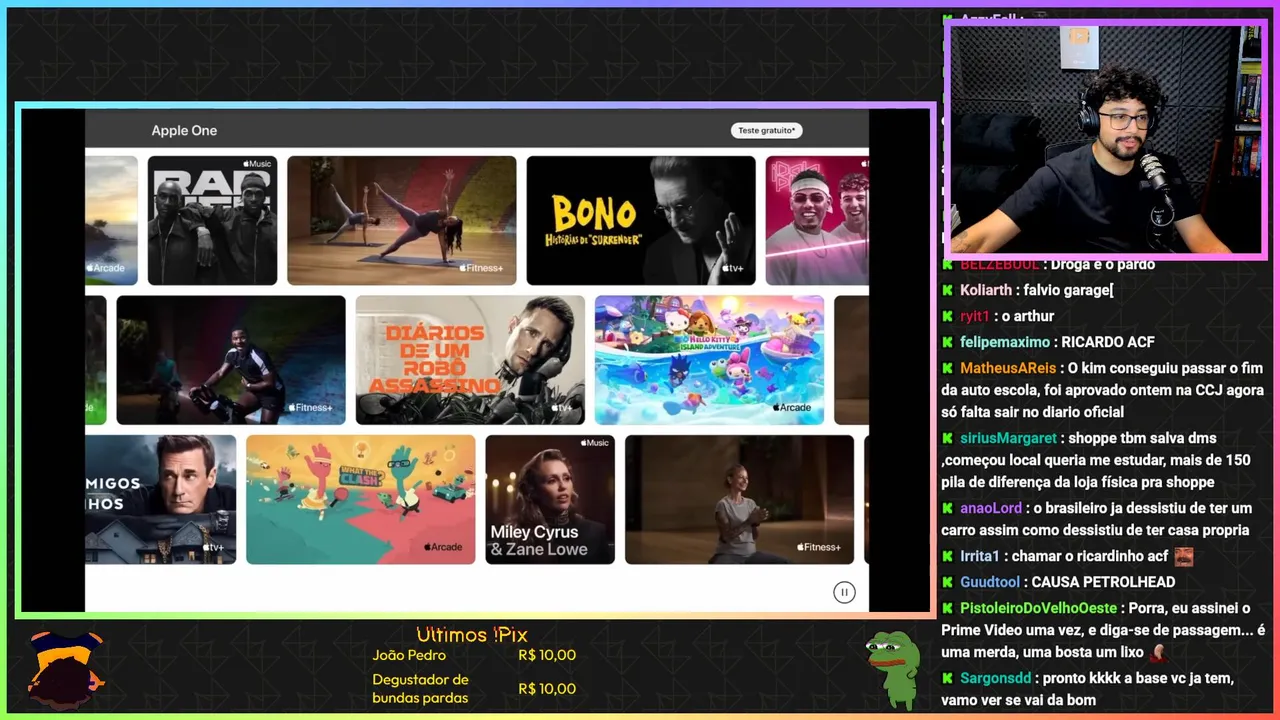
Task: Click the Kick badge next to BELZEBUUL
Action: tap(947, 264)
